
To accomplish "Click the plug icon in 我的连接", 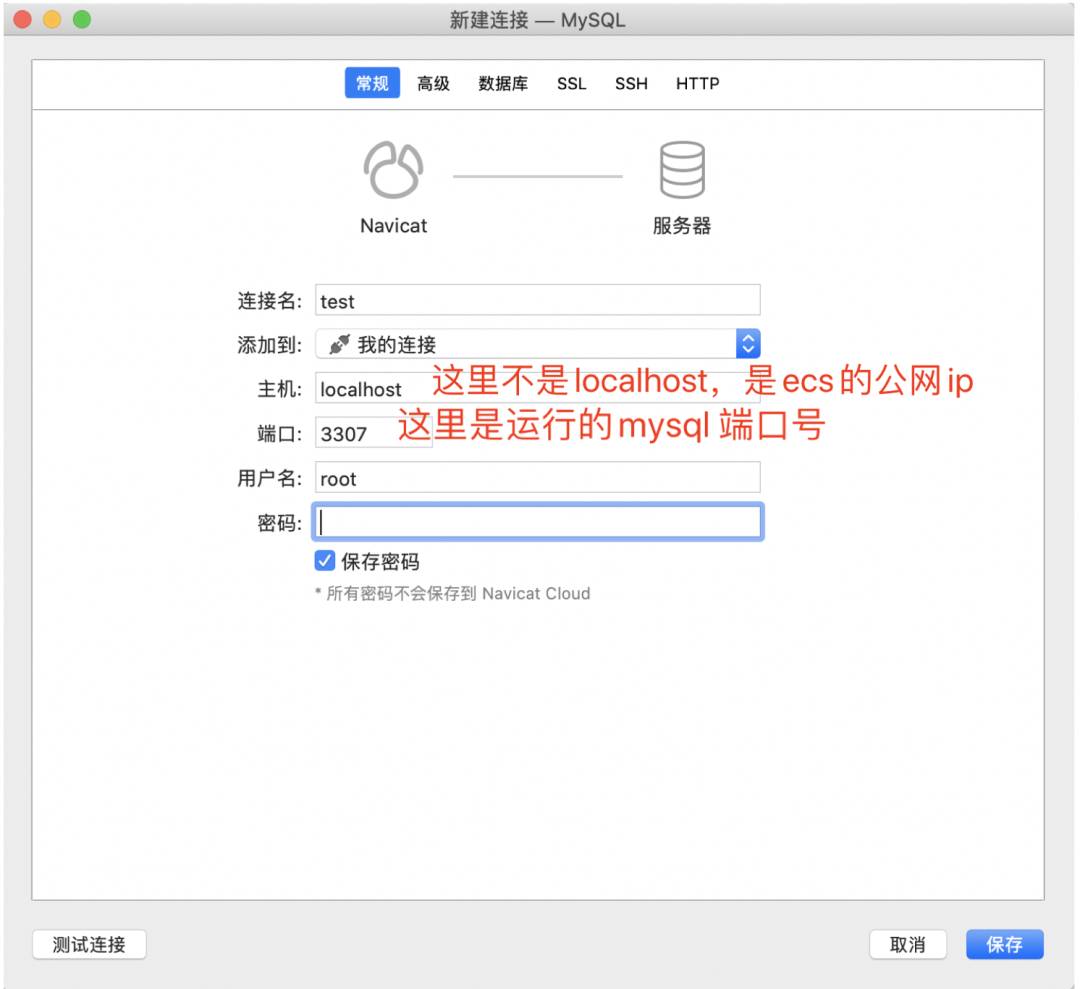I will click(339, 344).
